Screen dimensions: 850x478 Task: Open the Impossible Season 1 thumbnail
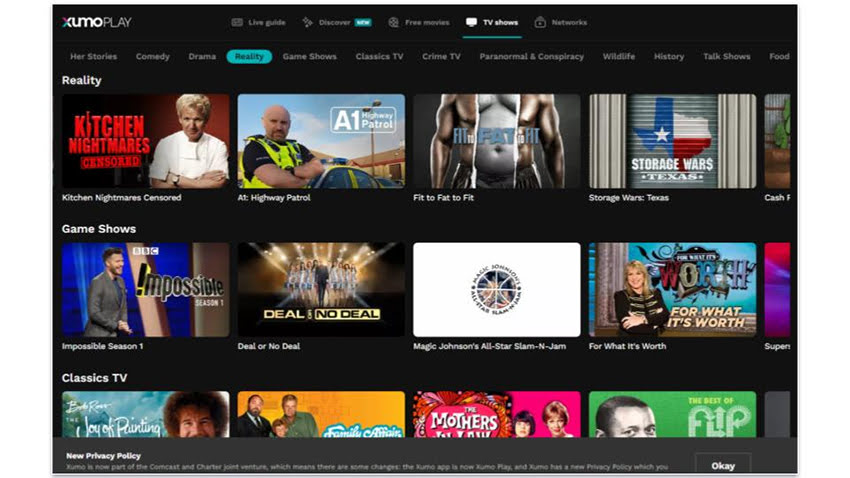pyautogui.click(x=145, y=289)
